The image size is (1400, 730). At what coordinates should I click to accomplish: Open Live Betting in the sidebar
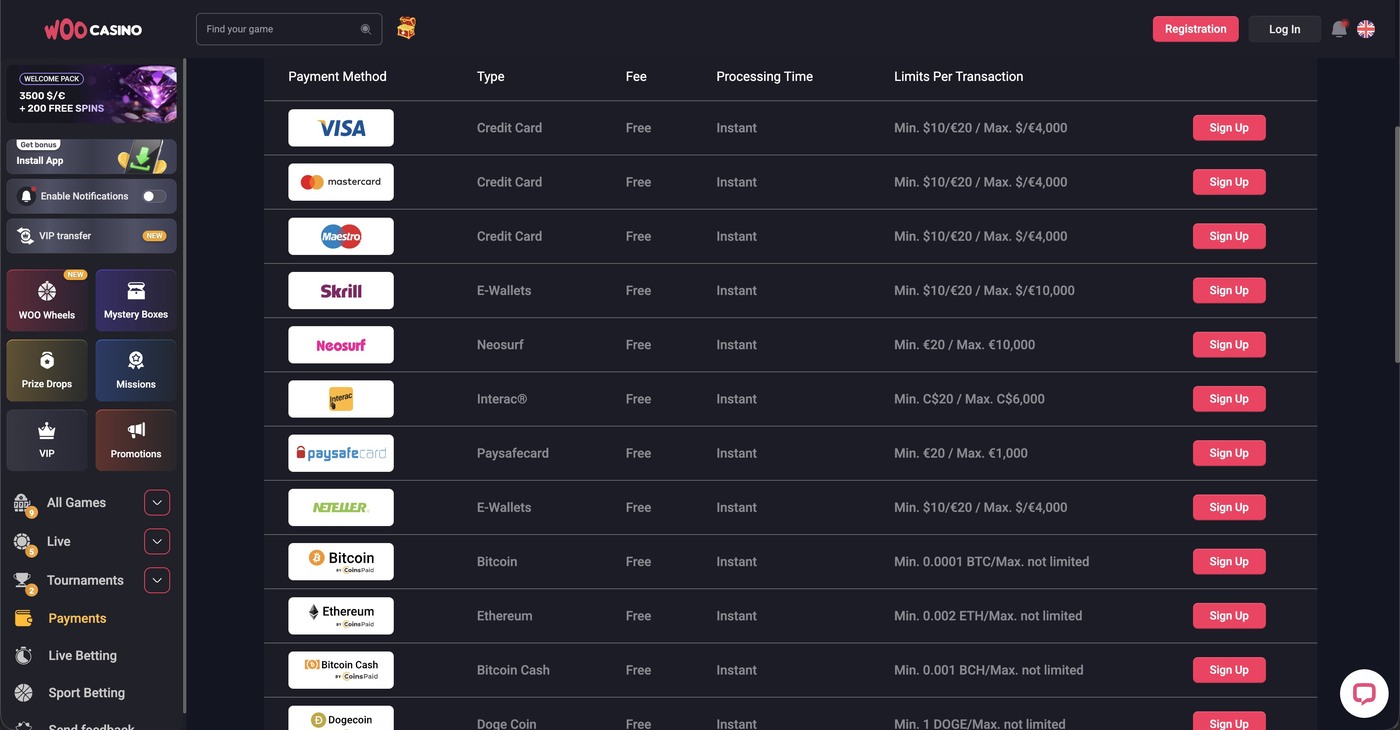[83, 655]
